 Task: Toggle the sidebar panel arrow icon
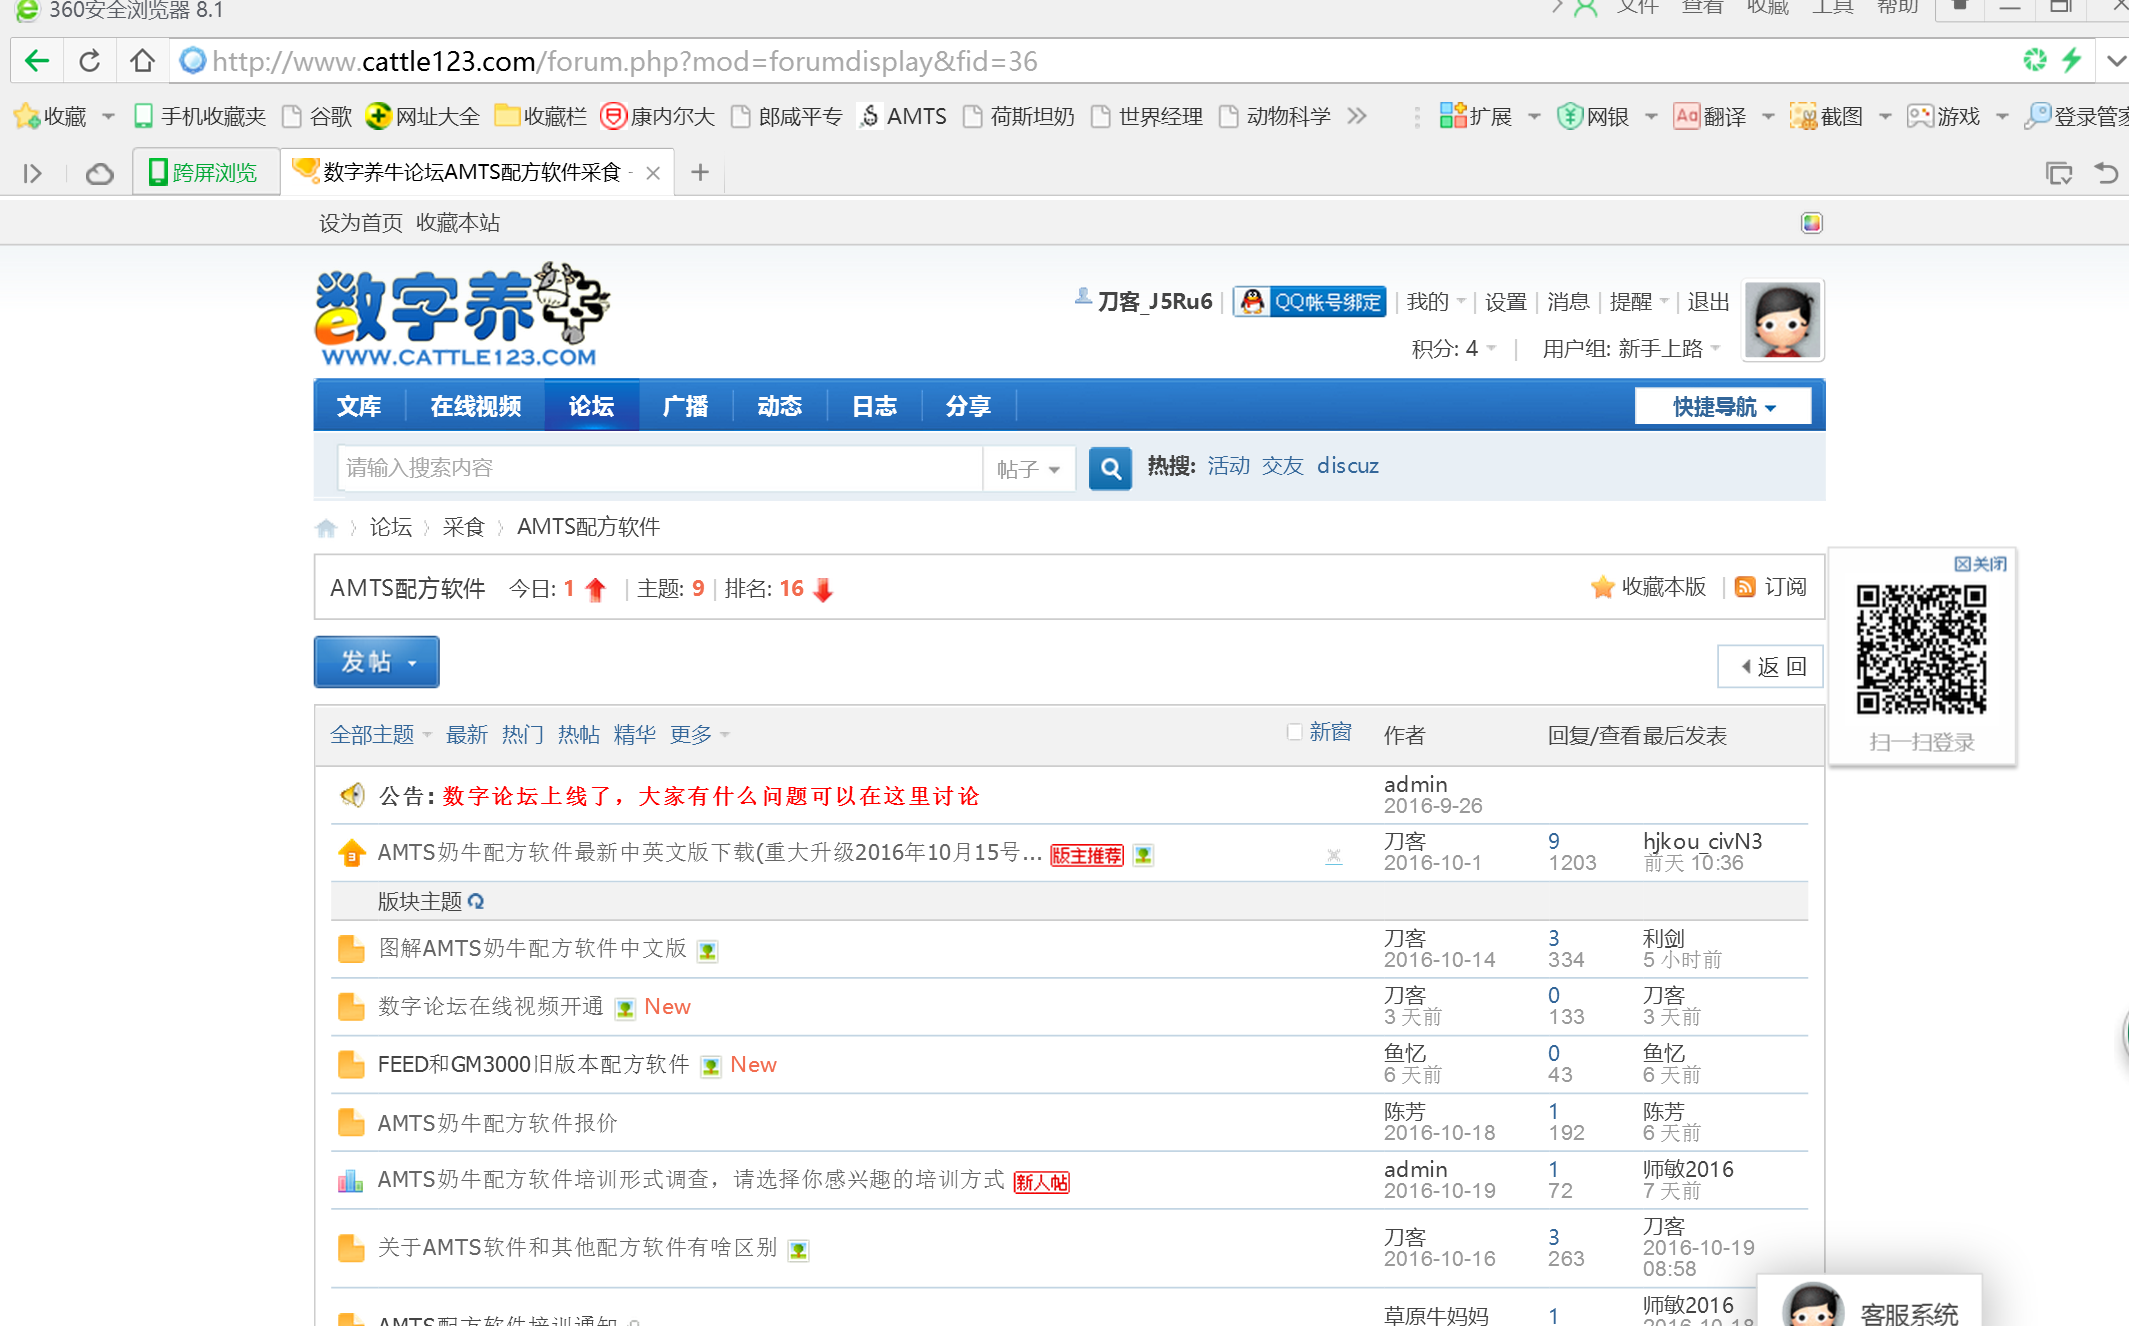32,173
